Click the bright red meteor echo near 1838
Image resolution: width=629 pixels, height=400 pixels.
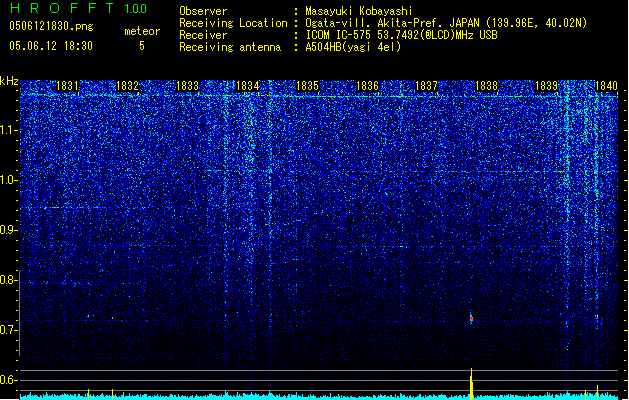pyautogui.click(x=471, y=319)
